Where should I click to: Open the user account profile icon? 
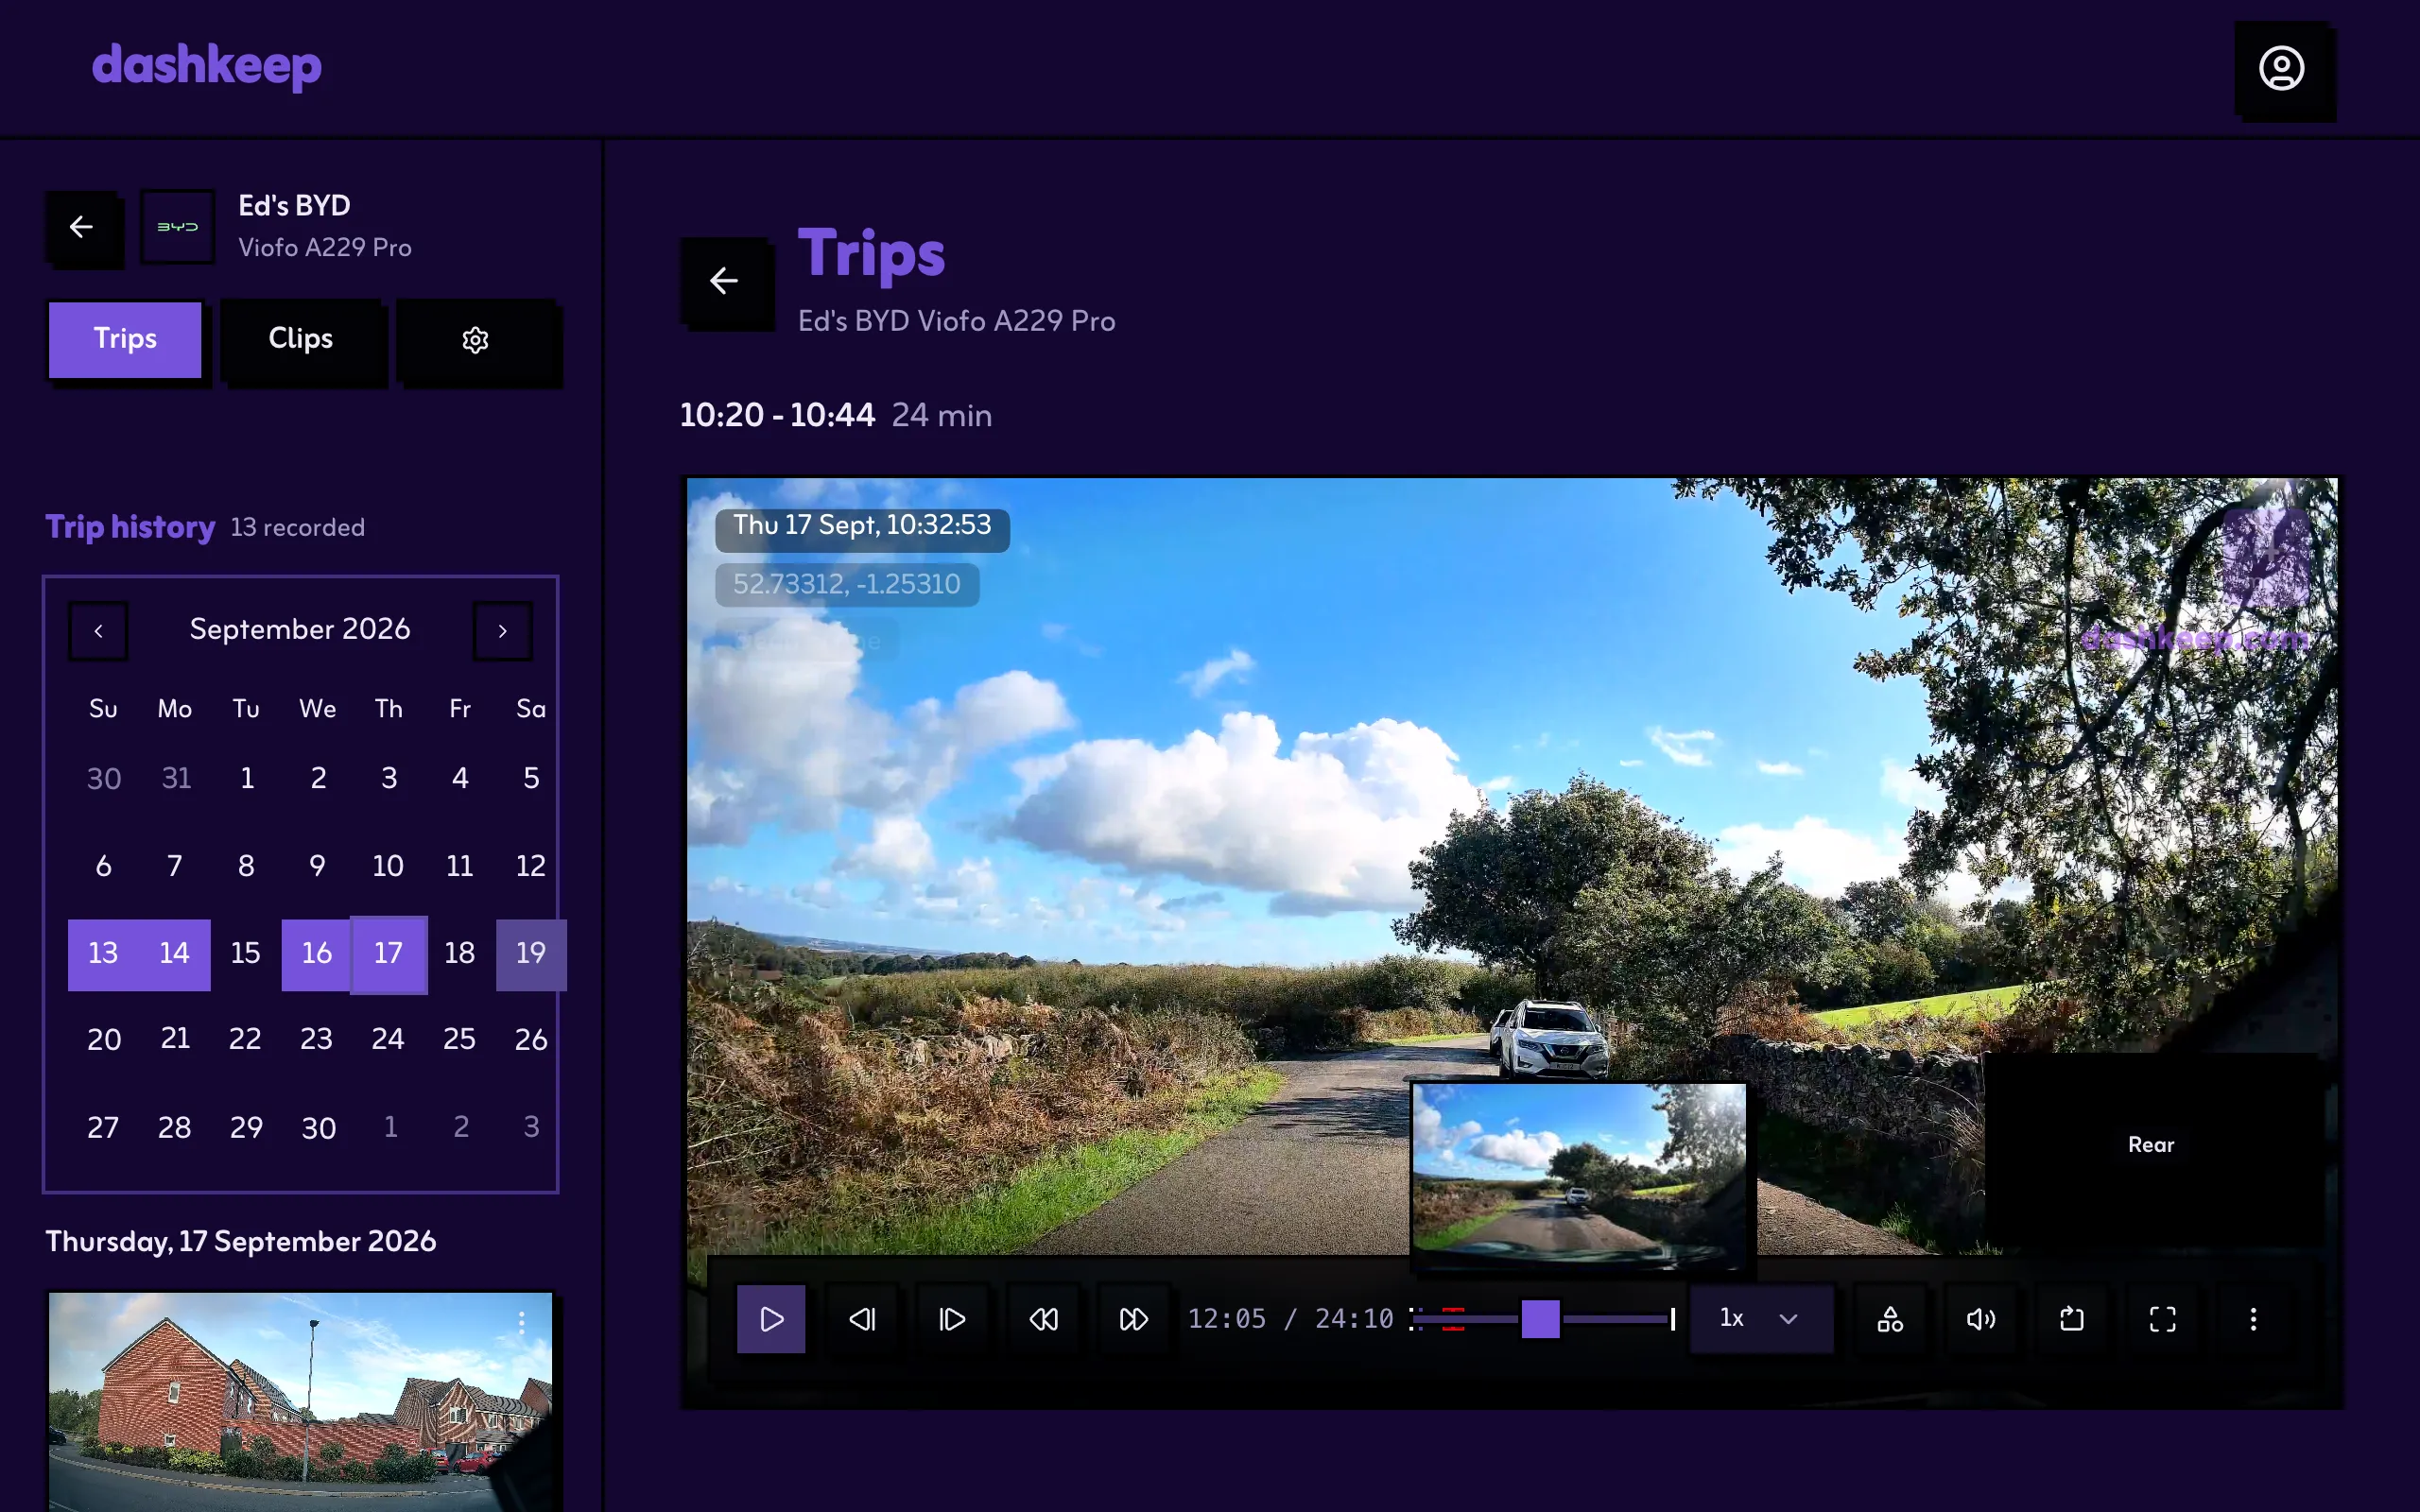2282,69
